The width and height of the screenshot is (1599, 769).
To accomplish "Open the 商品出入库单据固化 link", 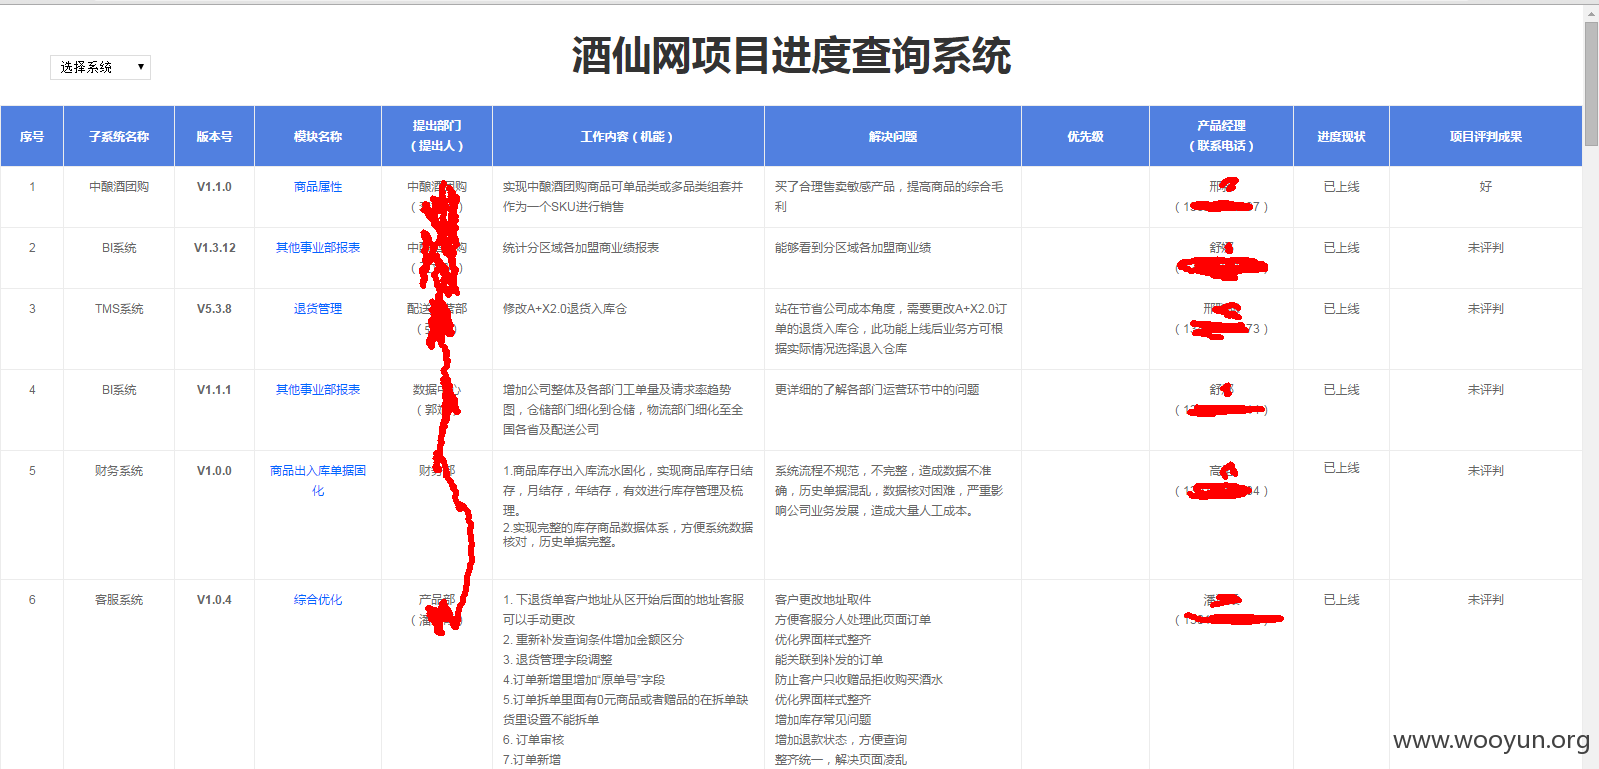I will click(x=318, y=481).
